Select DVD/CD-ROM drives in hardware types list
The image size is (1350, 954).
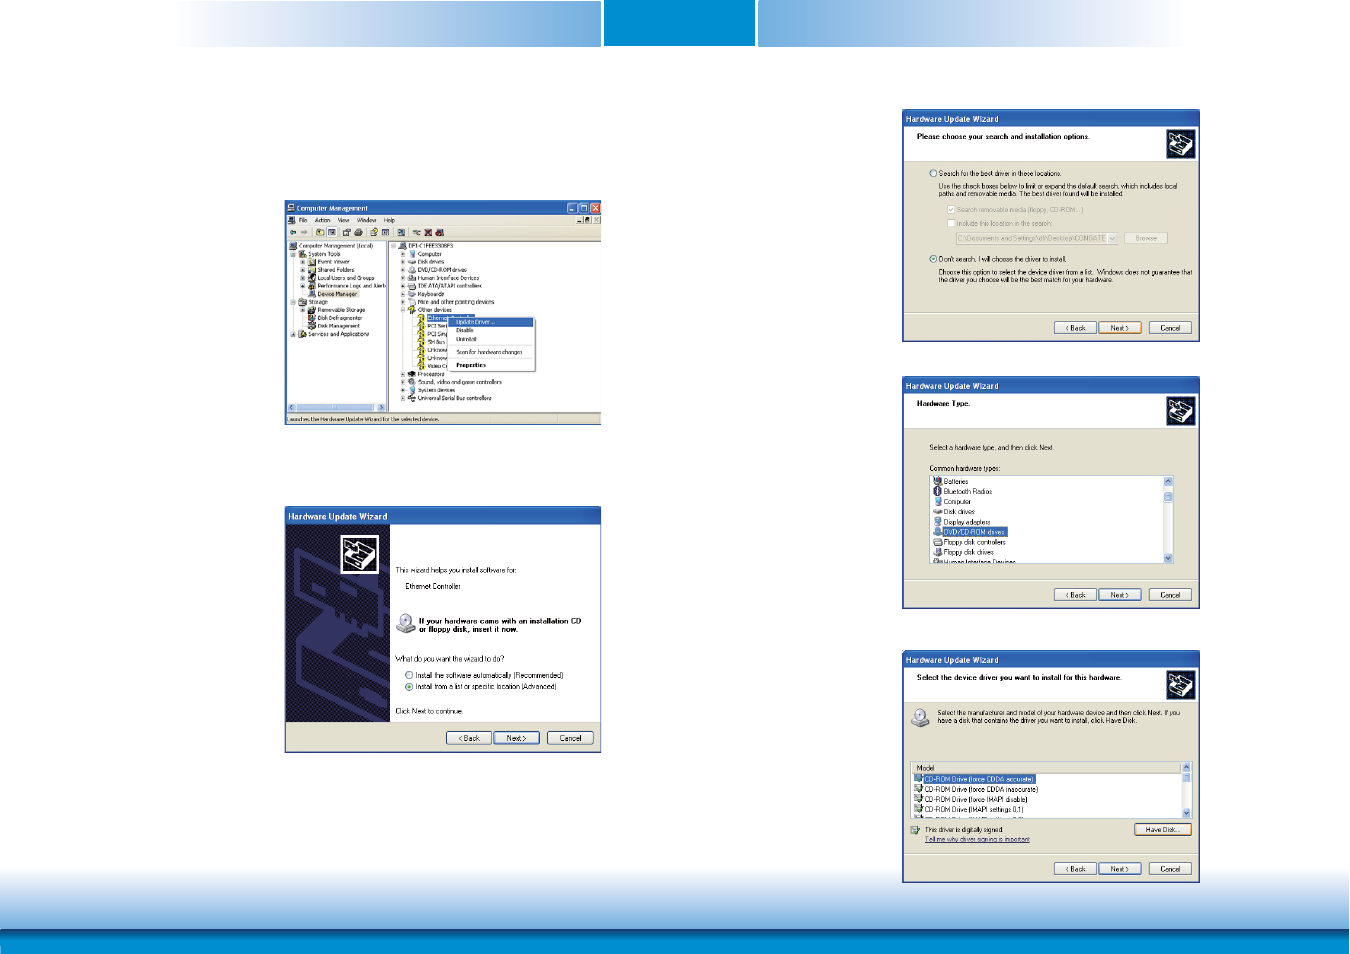(975, 532)
